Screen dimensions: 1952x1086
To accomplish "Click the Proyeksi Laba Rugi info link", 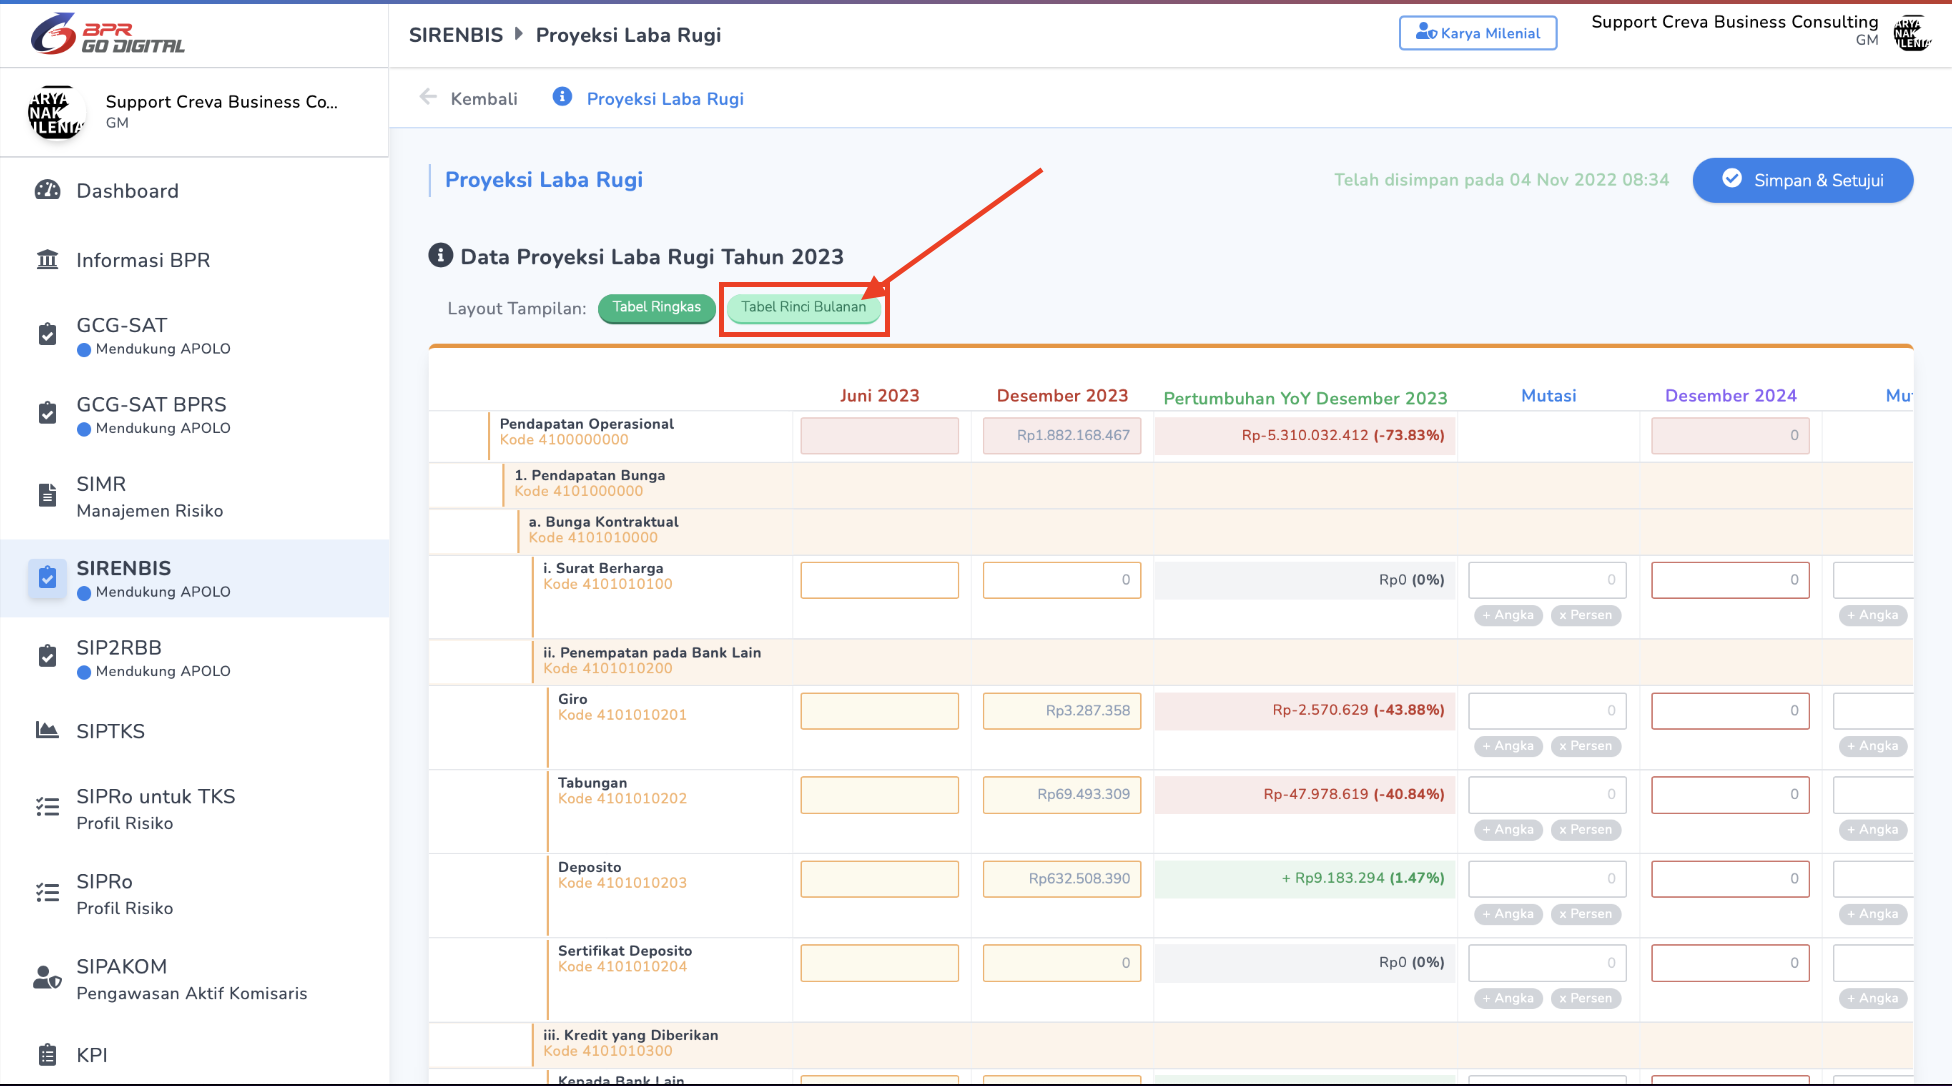I will pos(665,98).
